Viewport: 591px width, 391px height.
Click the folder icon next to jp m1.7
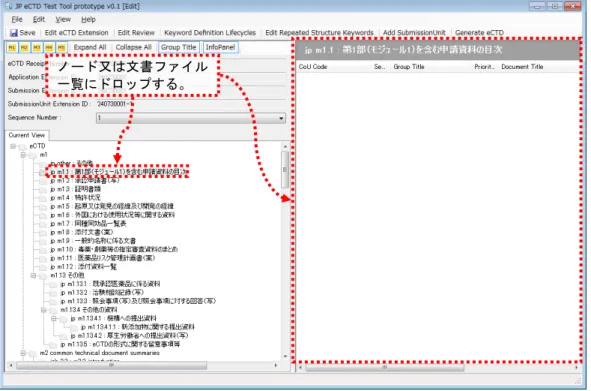coord(43,224)
